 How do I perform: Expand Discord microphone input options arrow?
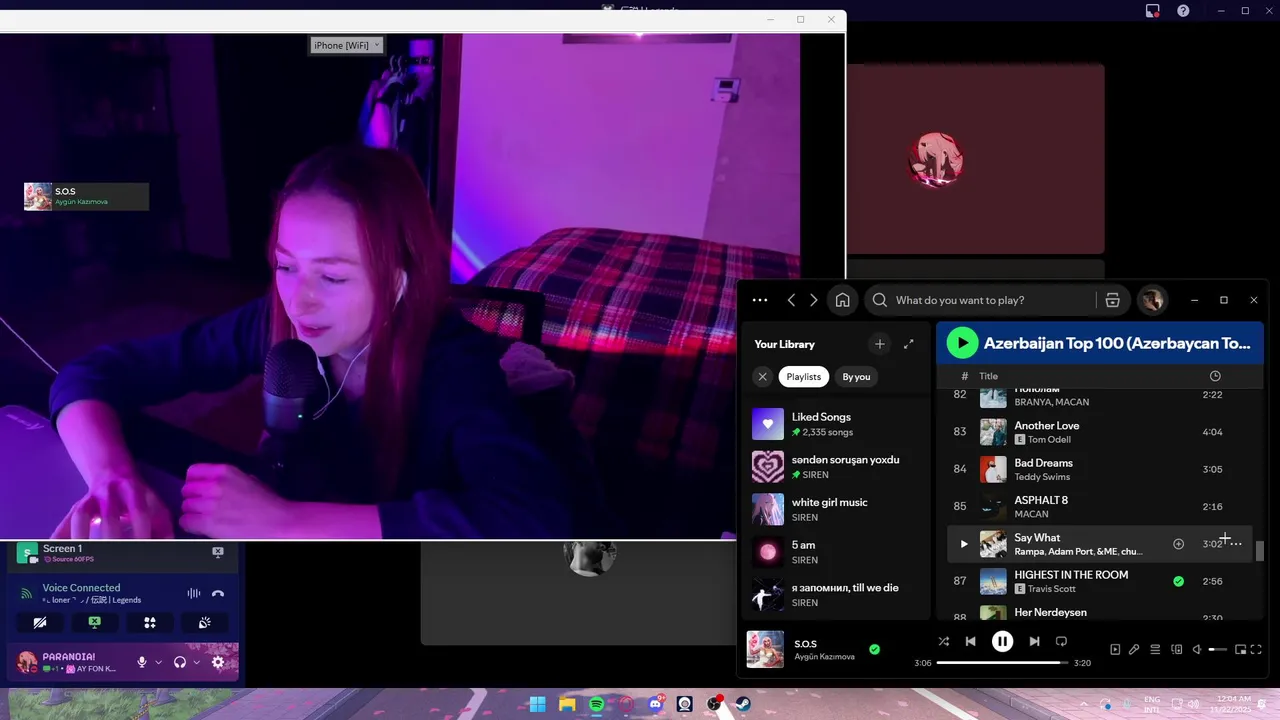pyautogui.click(x=158, y=662)
